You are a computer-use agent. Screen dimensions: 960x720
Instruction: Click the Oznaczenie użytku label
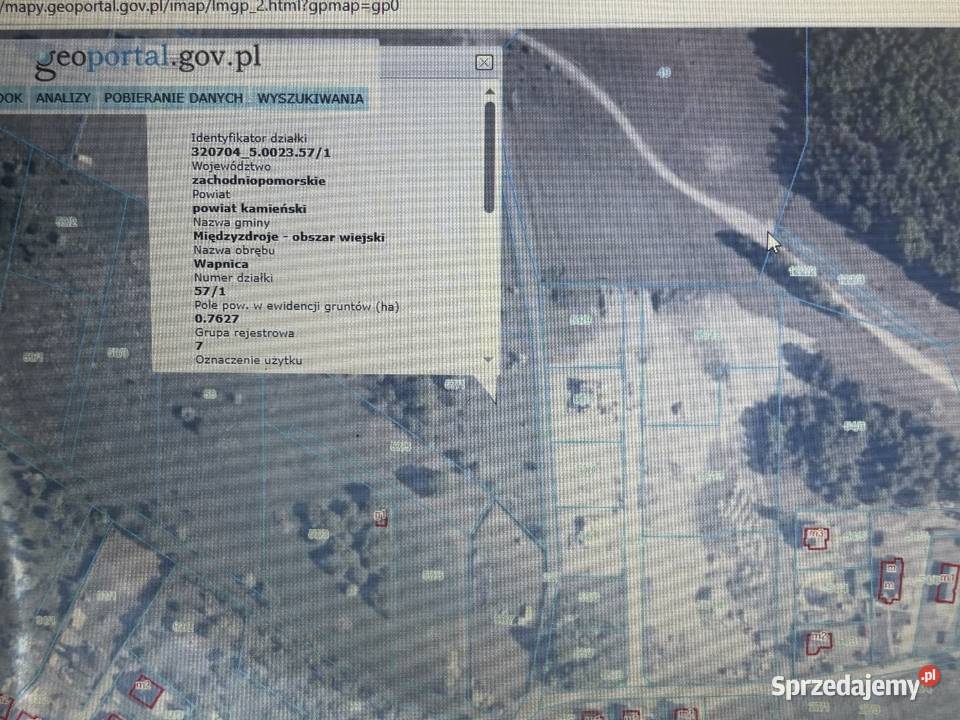249,360
